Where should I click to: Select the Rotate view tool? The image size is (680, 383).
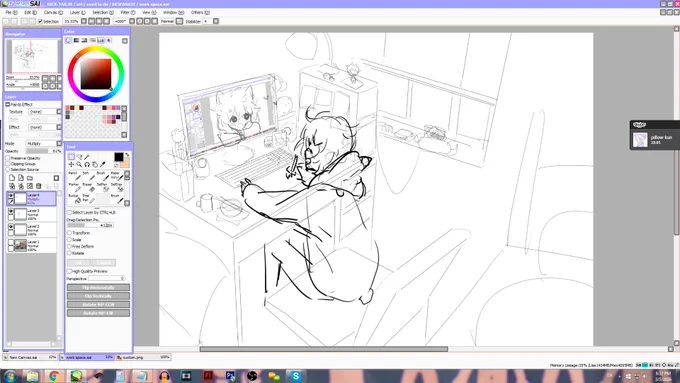[x=87, y=164]
